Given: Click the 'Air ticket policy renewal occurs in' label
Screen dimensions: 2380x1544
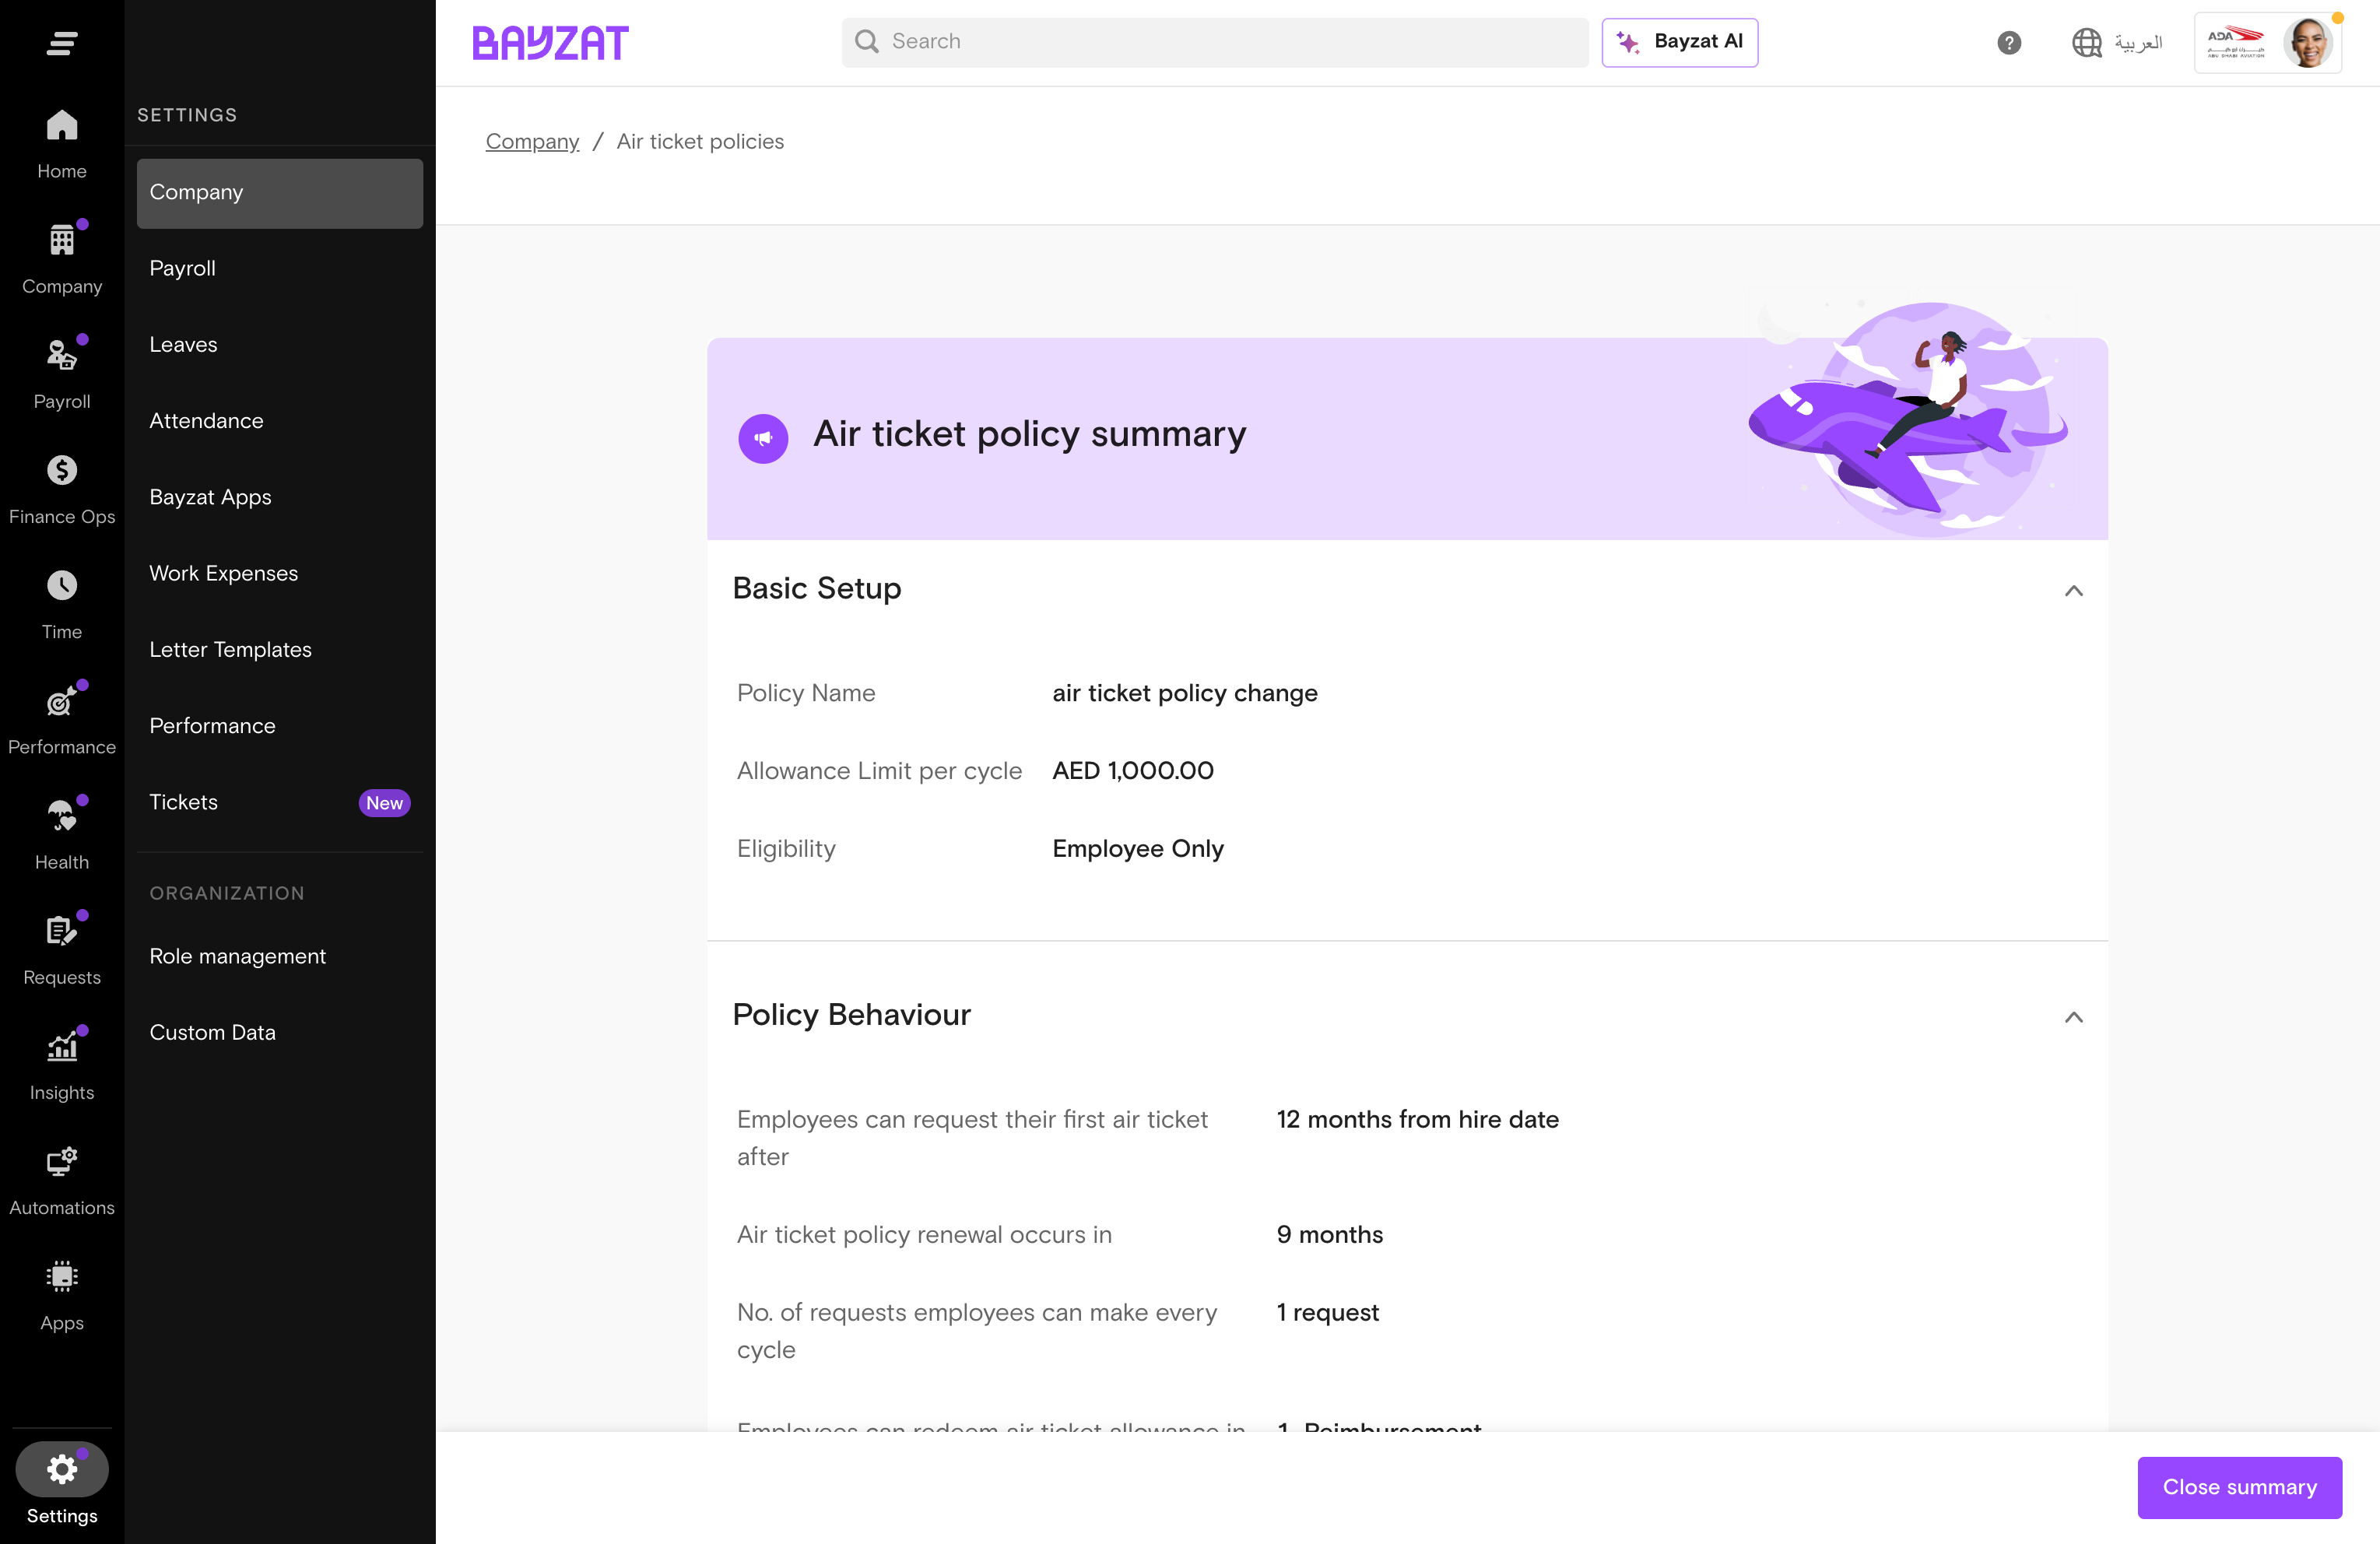Looking at the screenshot, I should (924, 1234).
